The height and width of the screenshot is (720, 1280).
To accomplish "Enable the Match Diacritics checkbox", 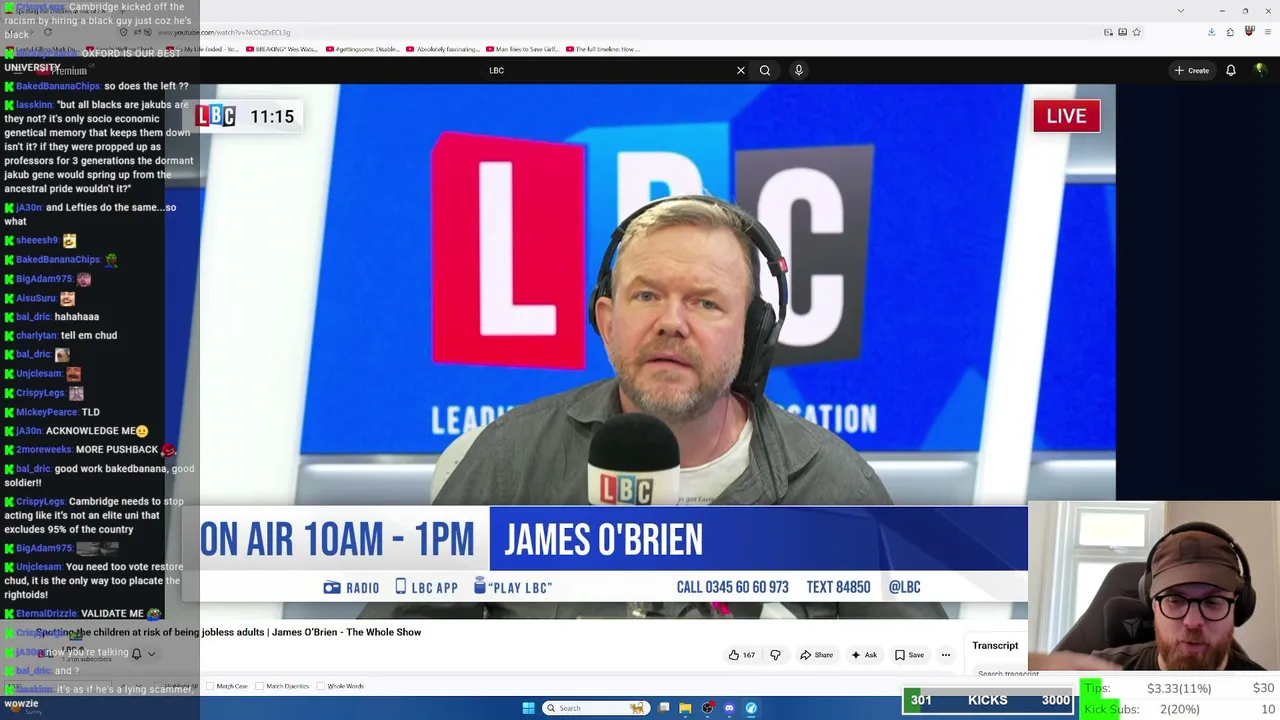I will [x=260, y=686].
